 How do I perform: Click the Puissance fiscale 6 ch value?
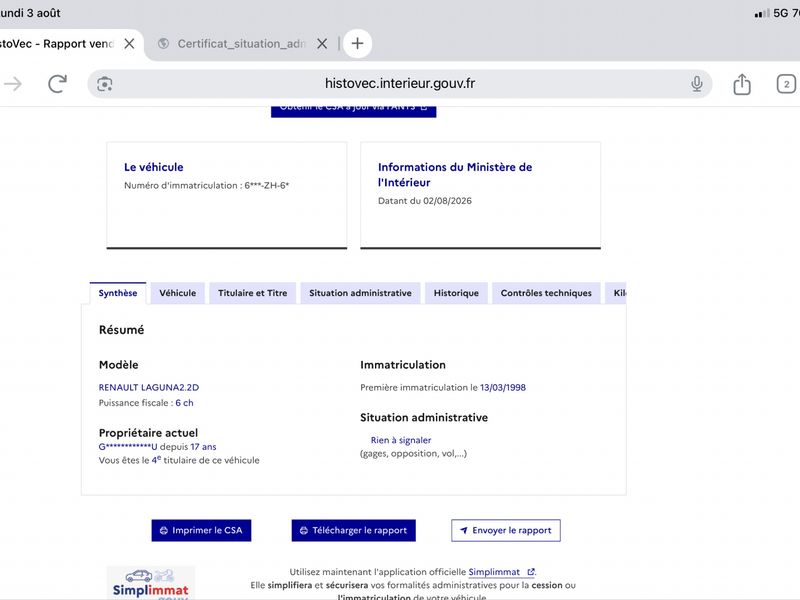point(184,403)
